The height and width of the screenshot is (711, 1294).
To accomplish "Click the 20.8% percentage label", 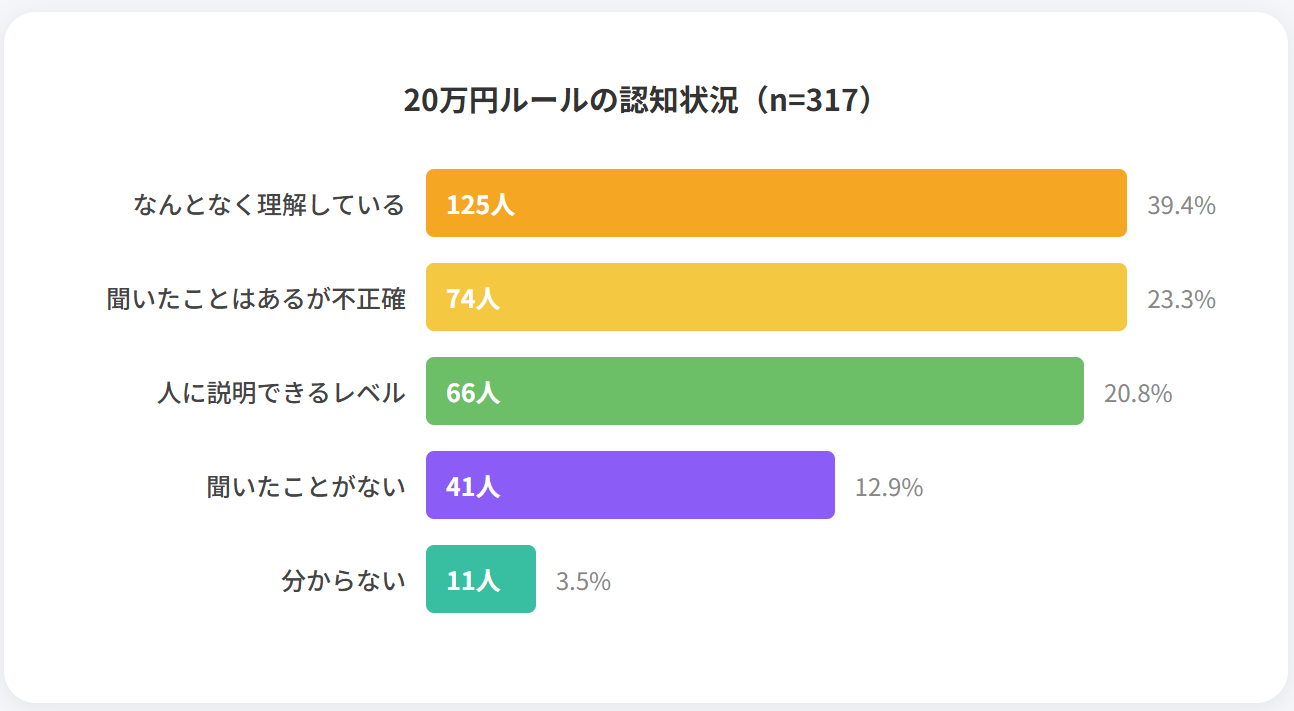I will [x=1138, y=394].
